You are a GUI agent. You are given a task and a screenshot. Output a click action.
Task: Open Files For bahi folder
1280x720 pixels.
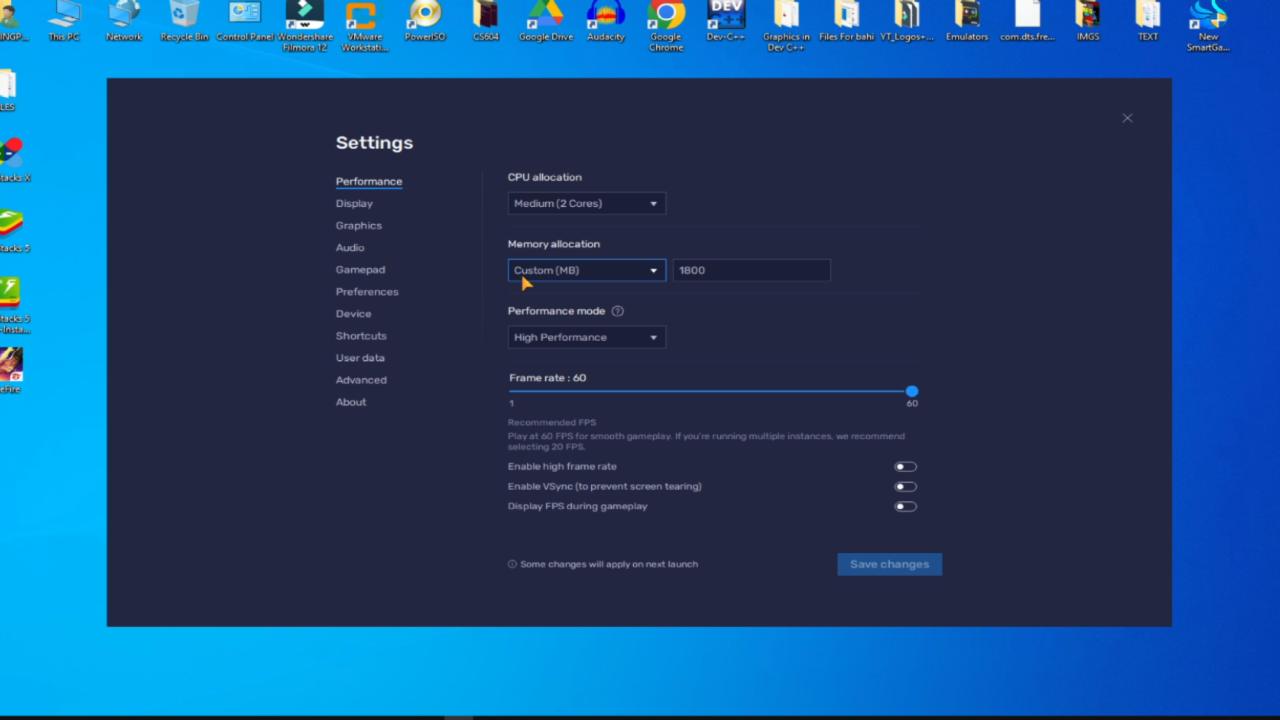point(846,20)
